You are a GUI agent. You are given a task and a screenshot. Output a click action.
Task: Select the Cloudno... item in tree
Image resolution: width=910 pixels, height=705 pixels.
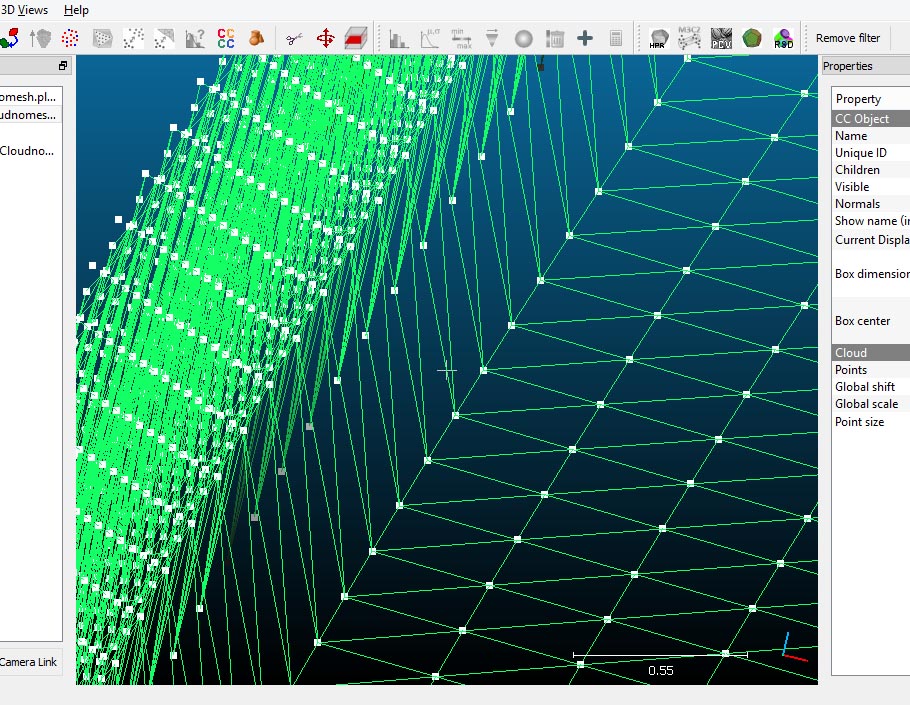[x=27, y=152]
